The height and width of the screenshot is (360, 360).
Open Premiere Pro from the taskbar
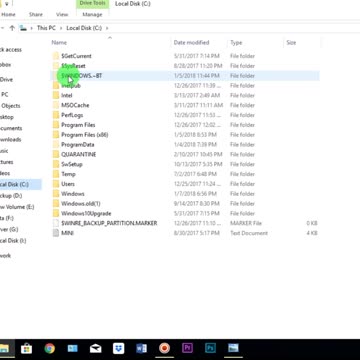coord(187,348)
